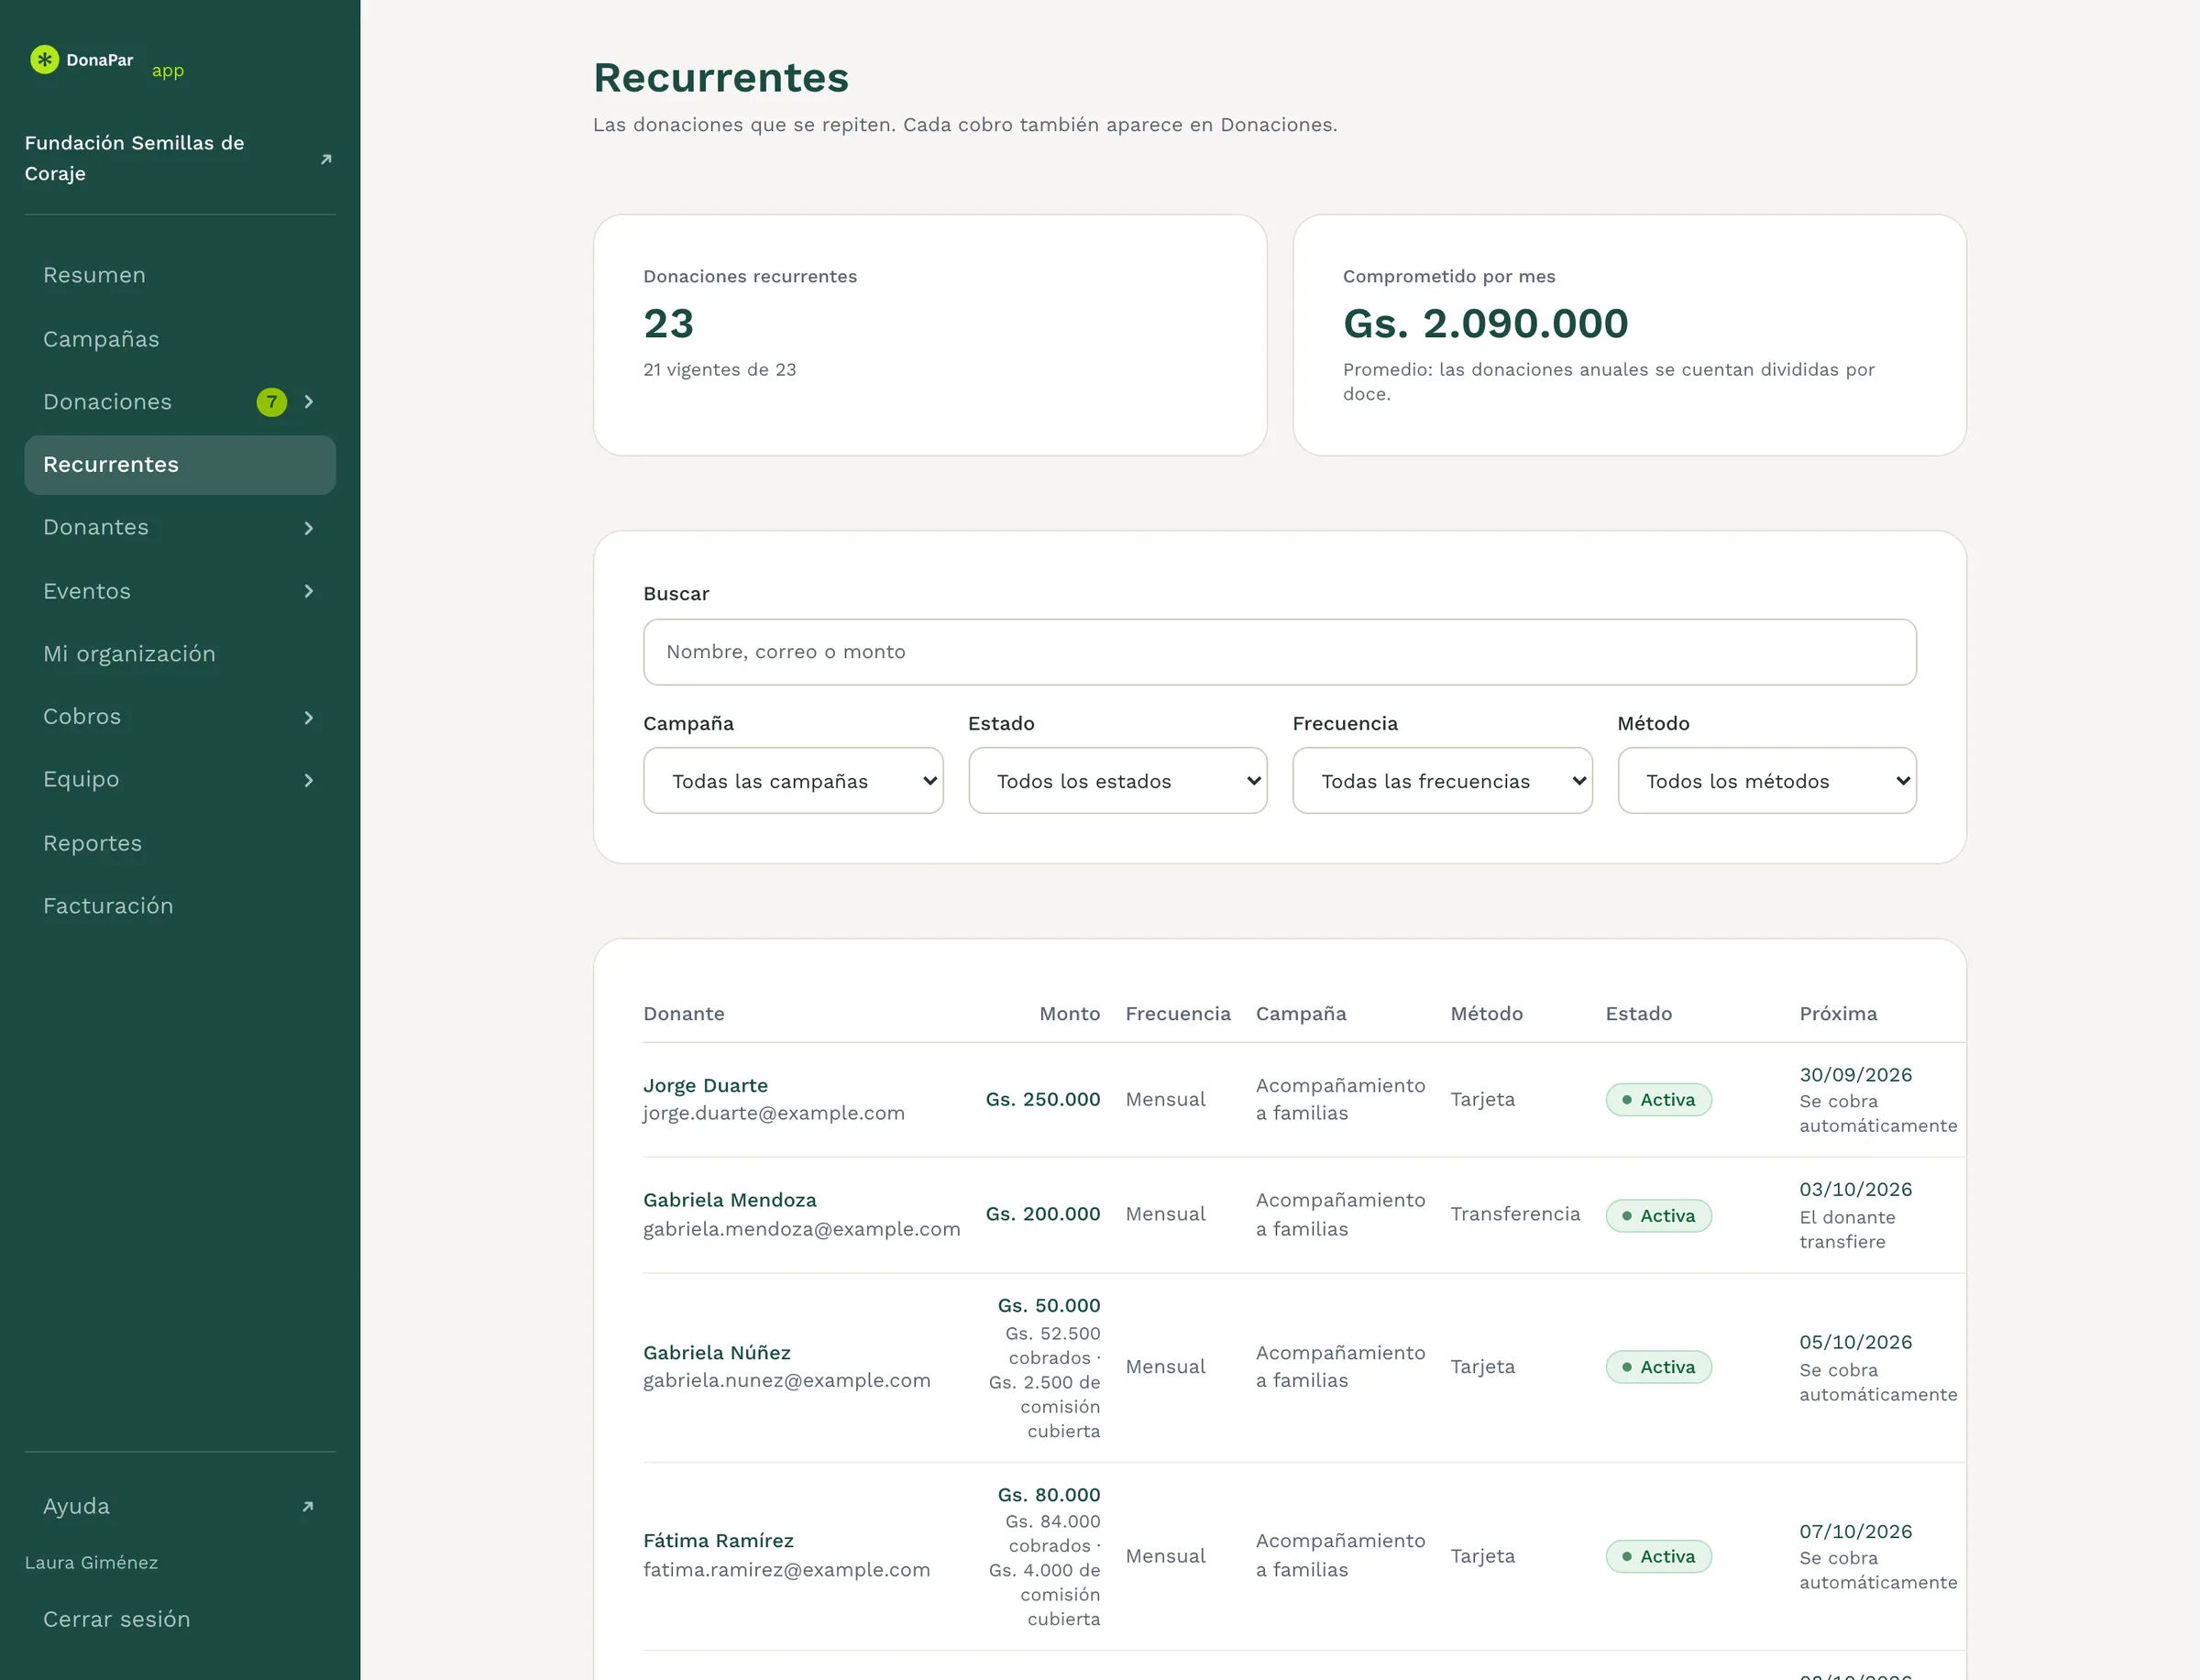Click Transferencia method cell
2200x1680 pixels.
tap(1515, 1214)
